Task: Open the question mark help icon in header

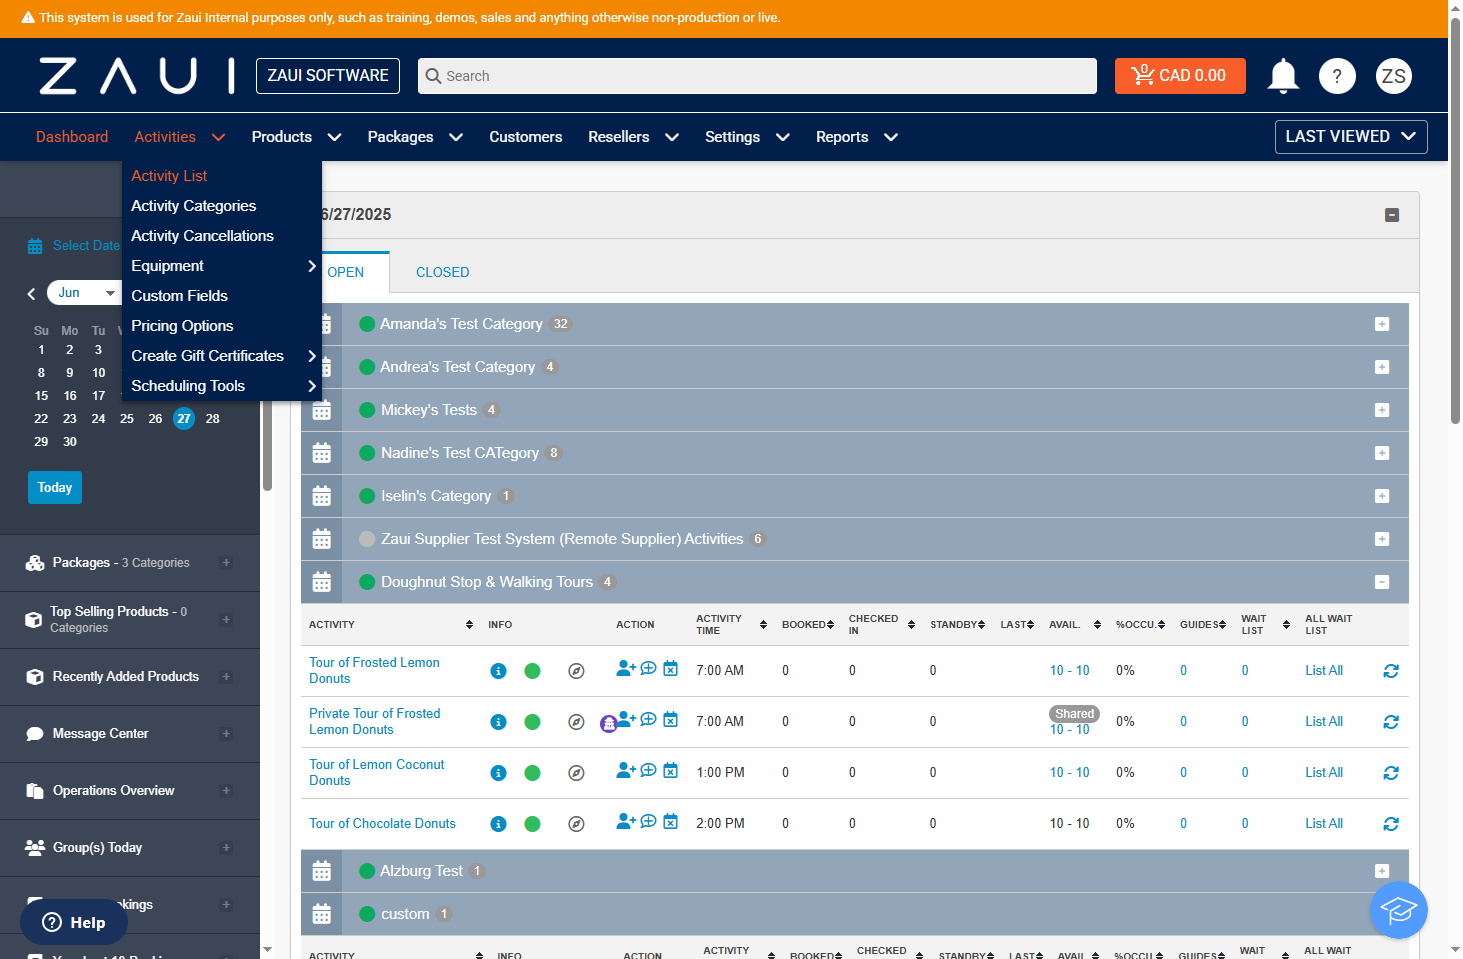Action: point(1337,76)
